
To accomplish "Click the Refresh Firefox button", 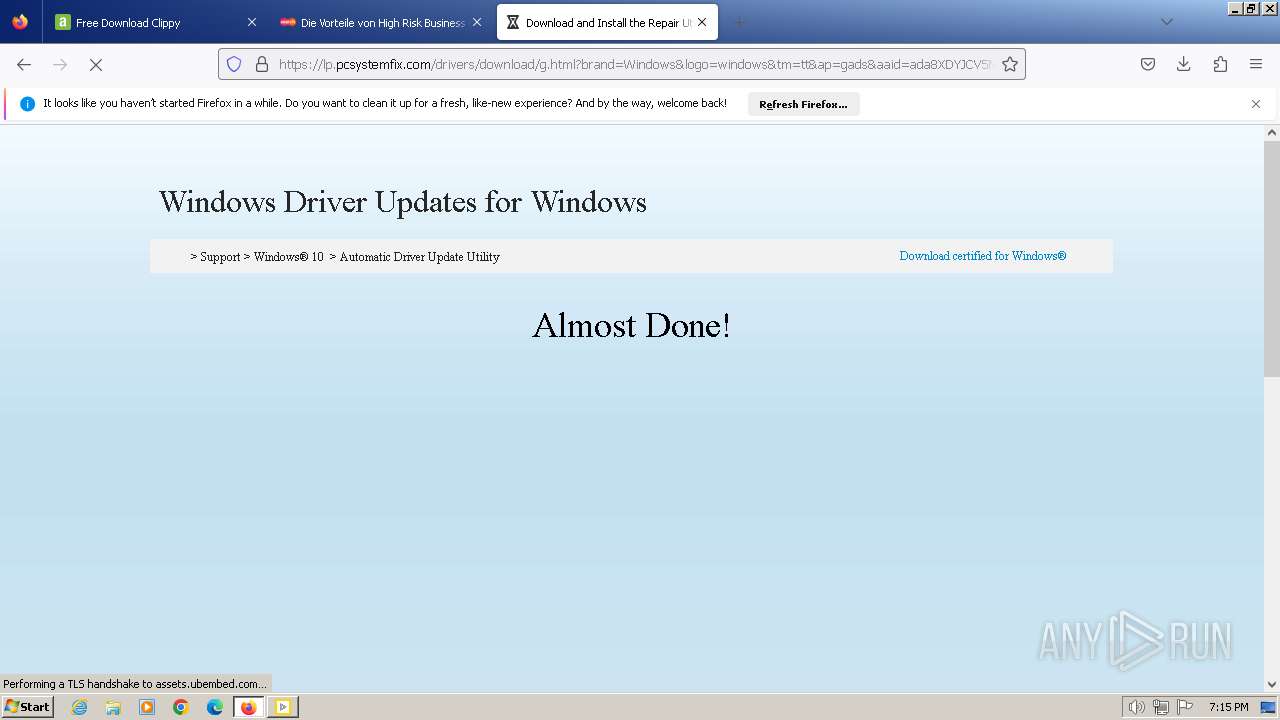I will pos(803,104).
